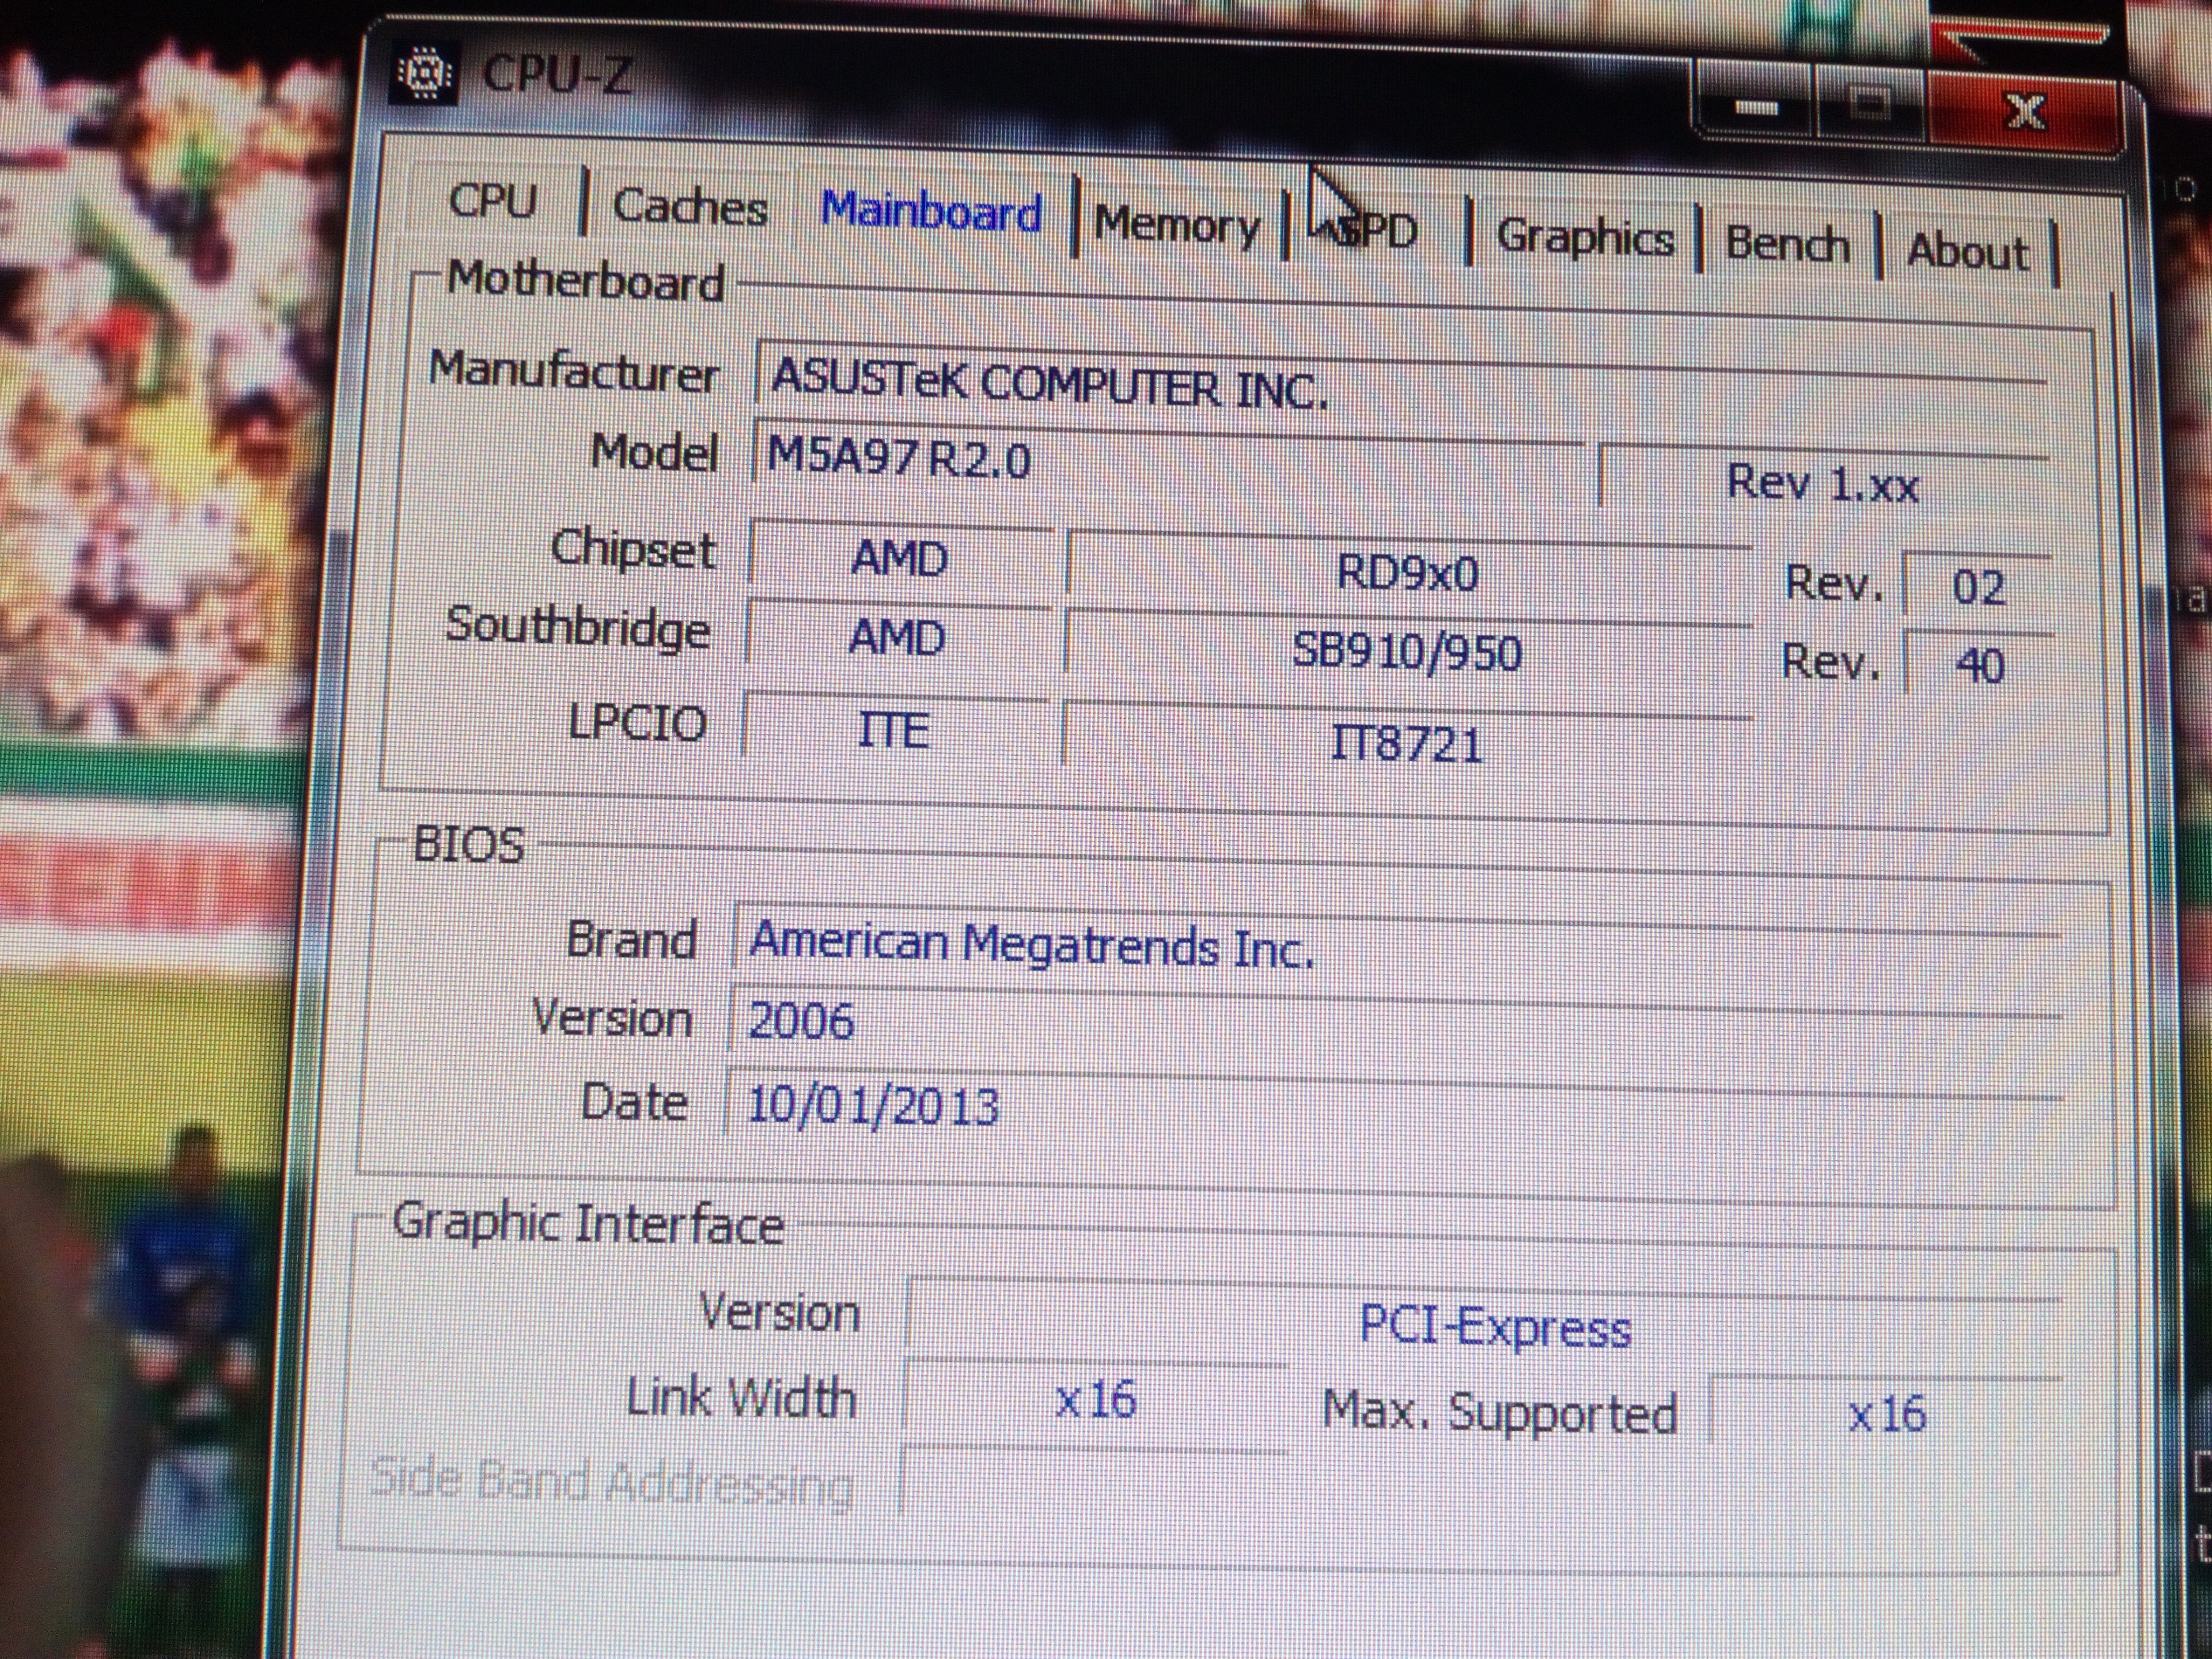Close the CPU-Z window
The image size is (2212, 1659).
tap(2025, 112)
